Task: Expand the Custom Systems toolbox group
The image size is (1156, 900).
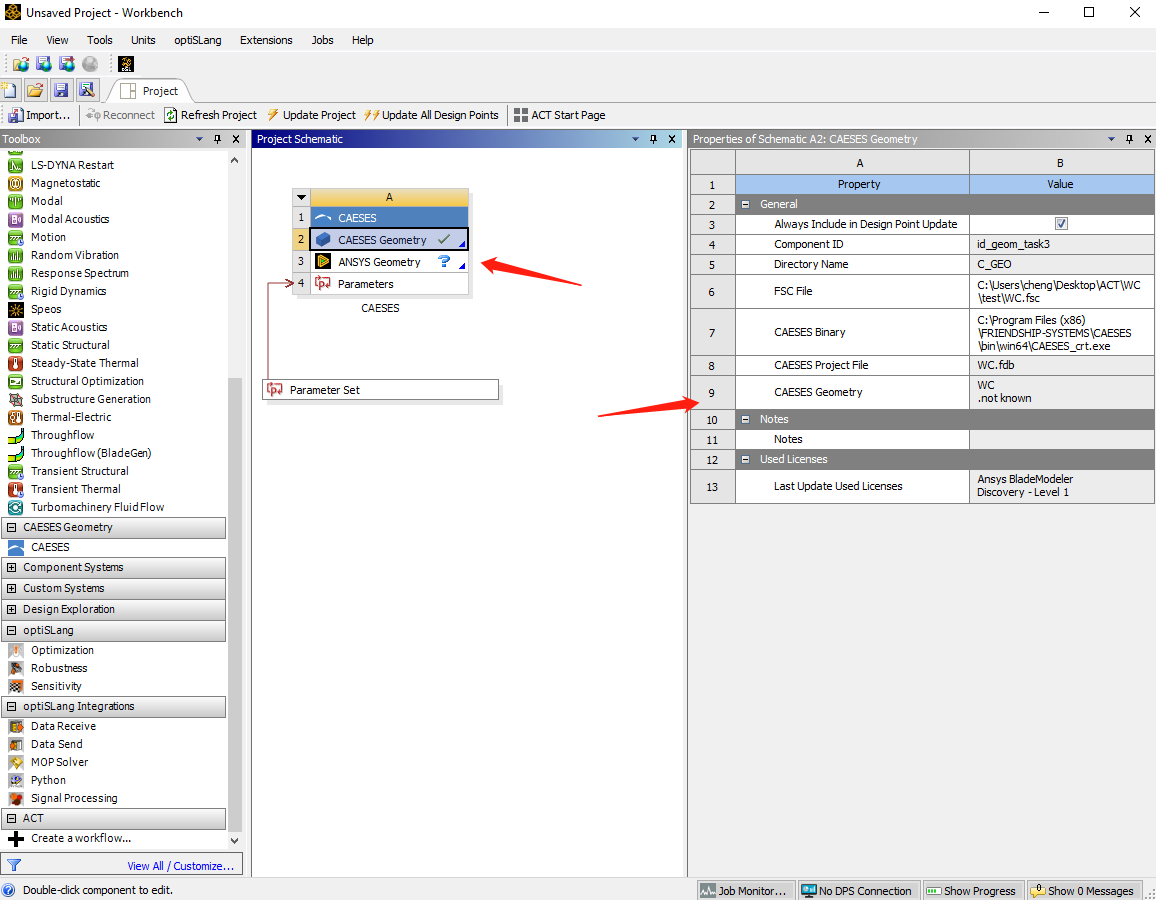Action: (x=11, y=588)
